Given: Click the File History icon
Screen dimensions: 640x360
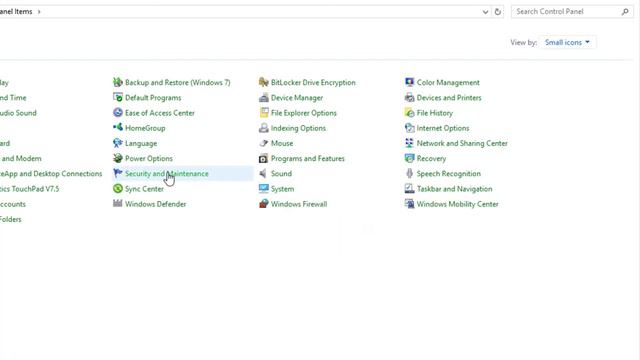Looking at the screenshot, I should pyautogui.click(x=409, y=113).
